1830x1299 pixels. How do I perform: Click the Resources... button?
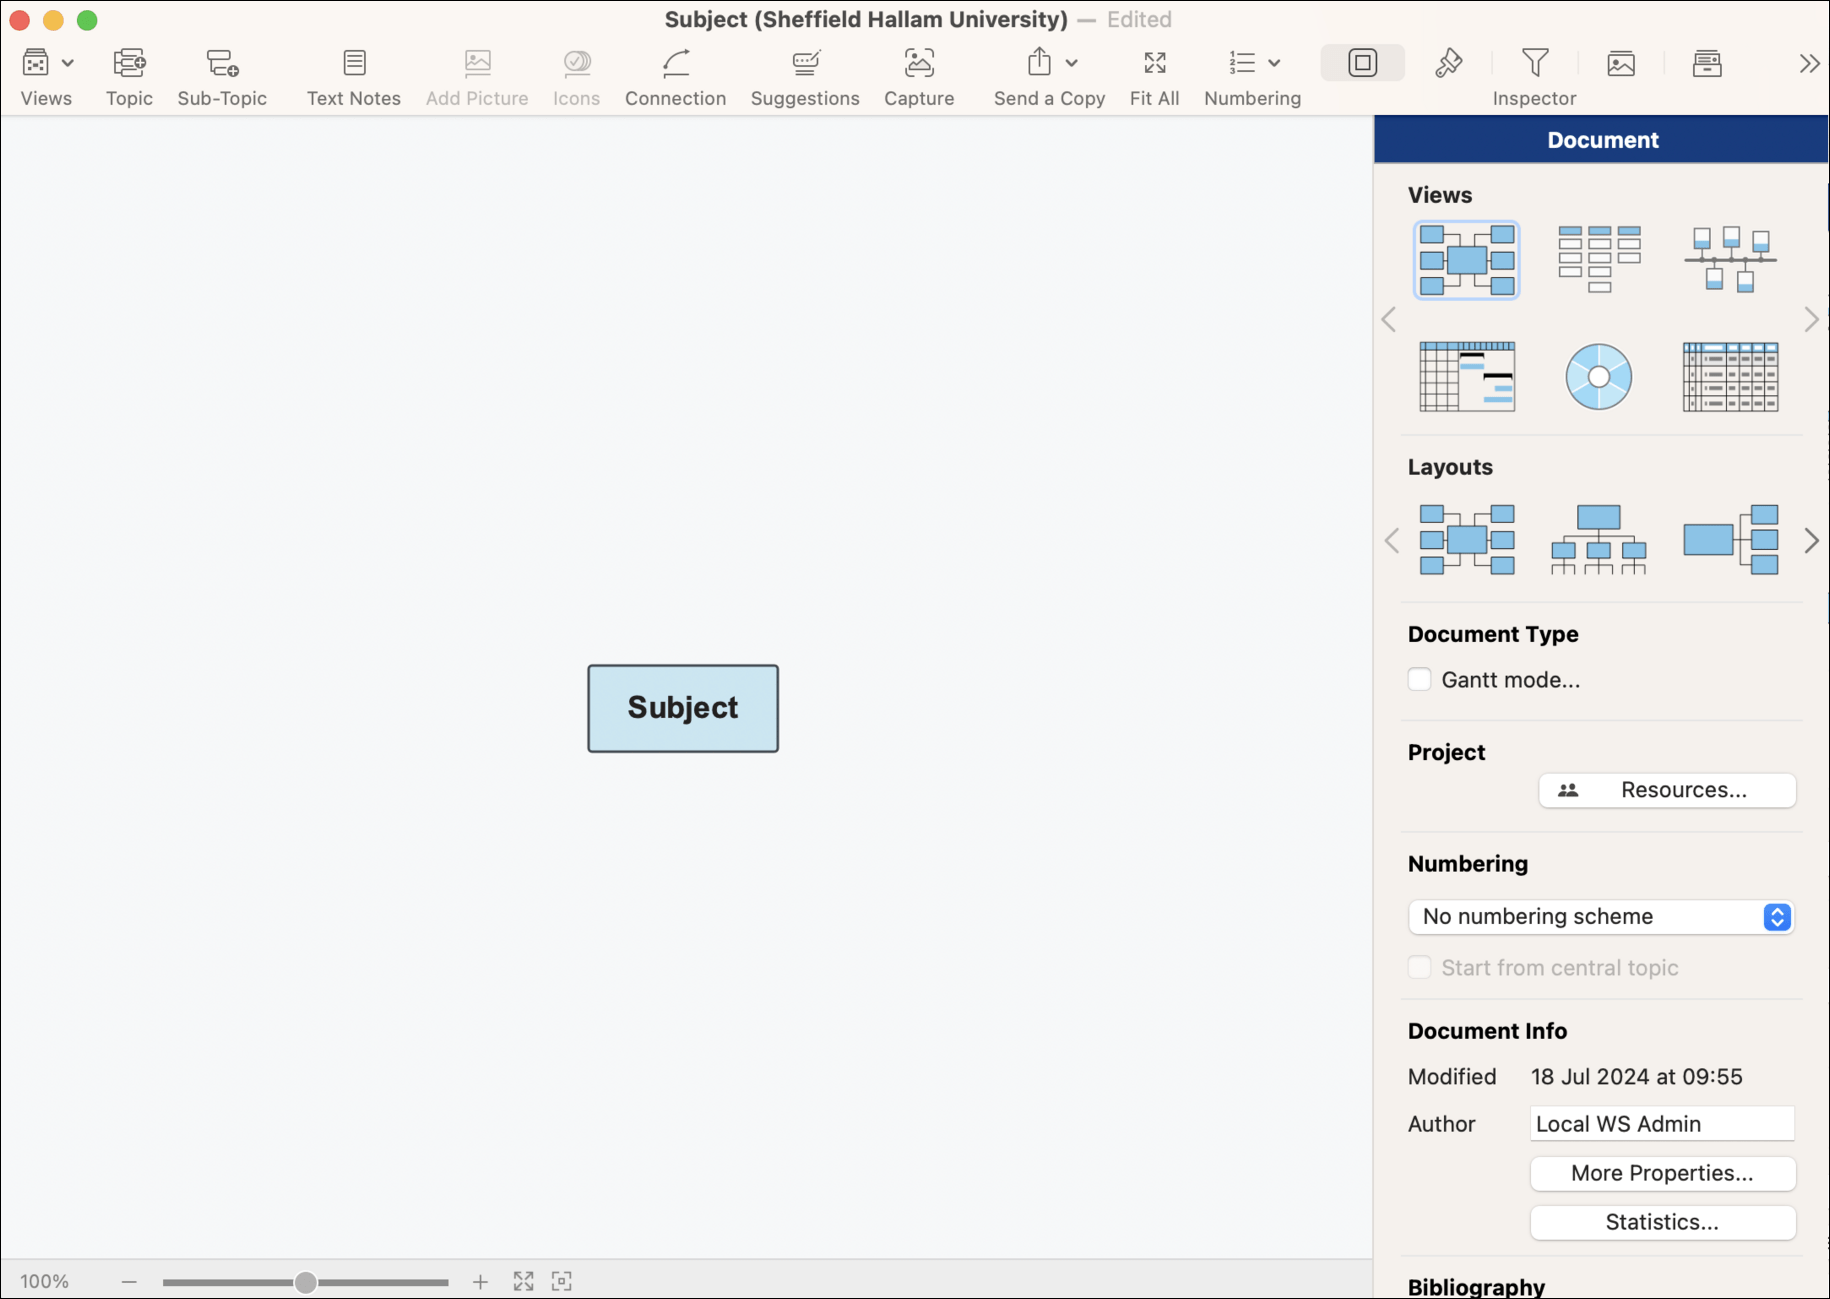(1667, 790)
